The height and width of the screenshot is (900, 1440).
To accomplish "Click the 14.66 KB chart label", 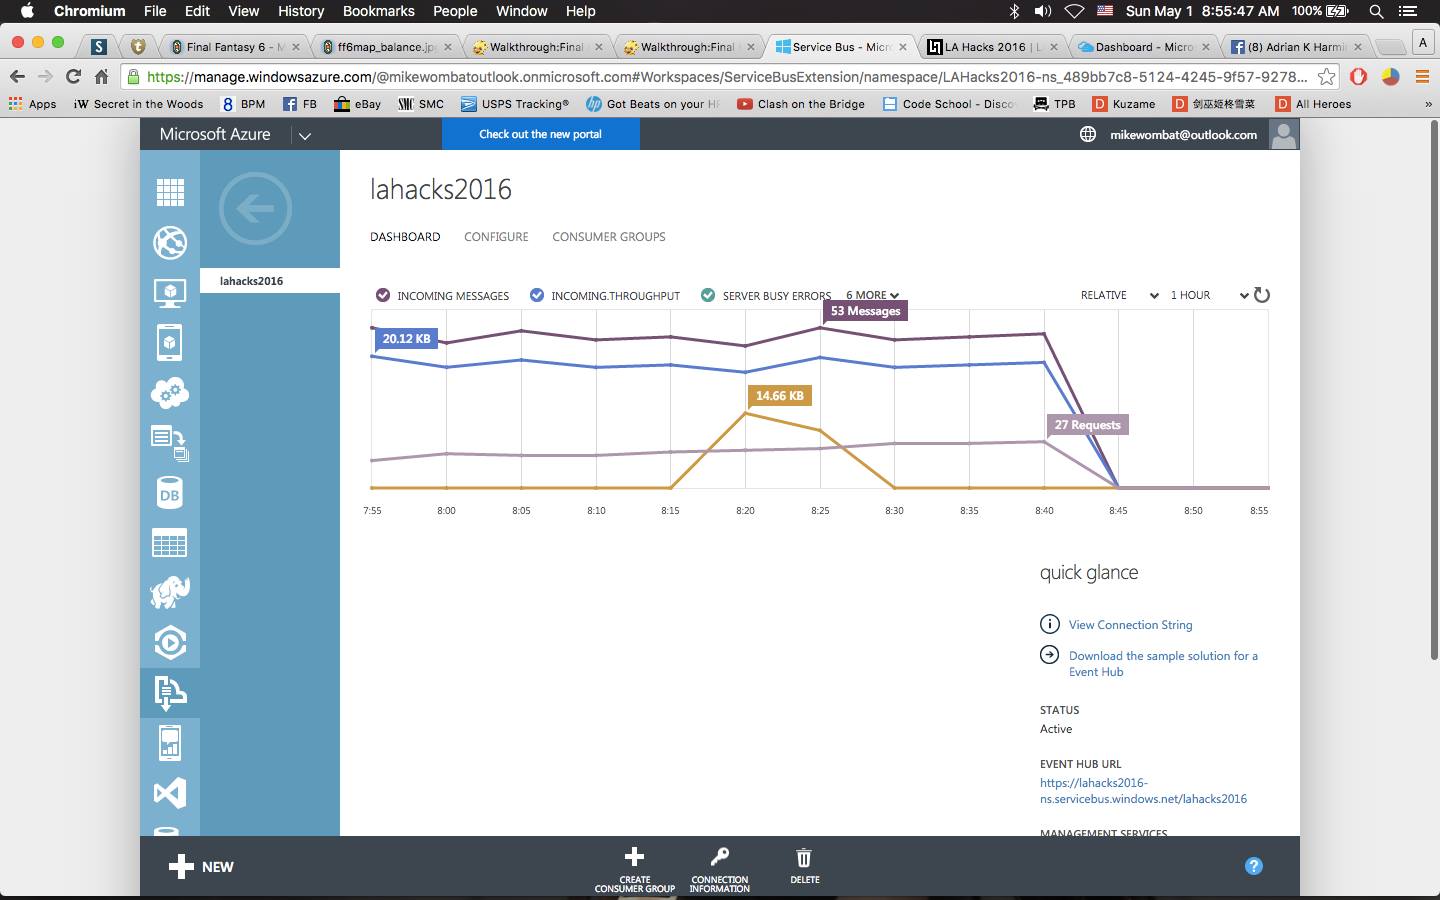I will pyautogui.click(x=779, y=396).
